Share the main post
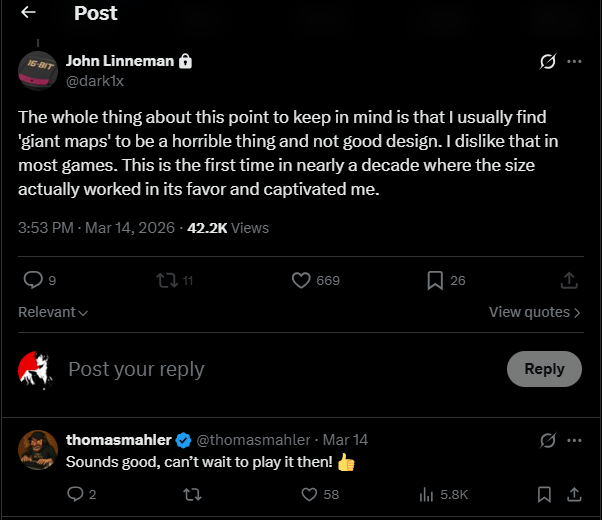Screen dimensions: 602x520 pyautogui.click(x=569, y=281)
